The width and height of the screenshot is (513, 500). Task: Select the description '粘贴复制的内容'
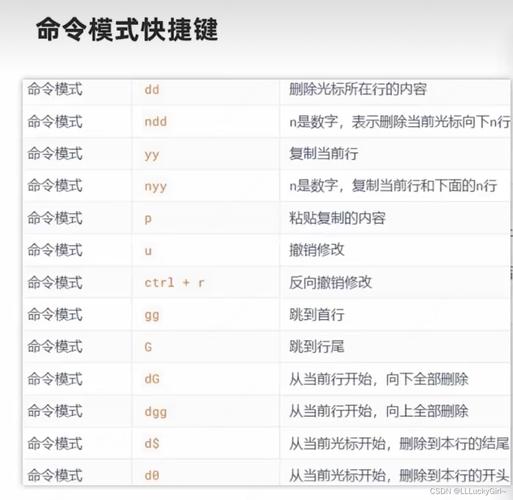[337, 218]
